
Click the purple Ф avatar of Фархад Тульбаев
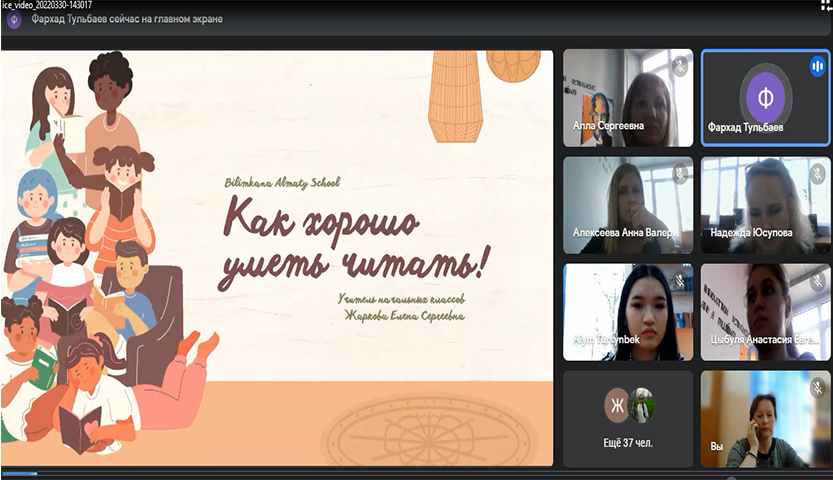tap(765, 98)
